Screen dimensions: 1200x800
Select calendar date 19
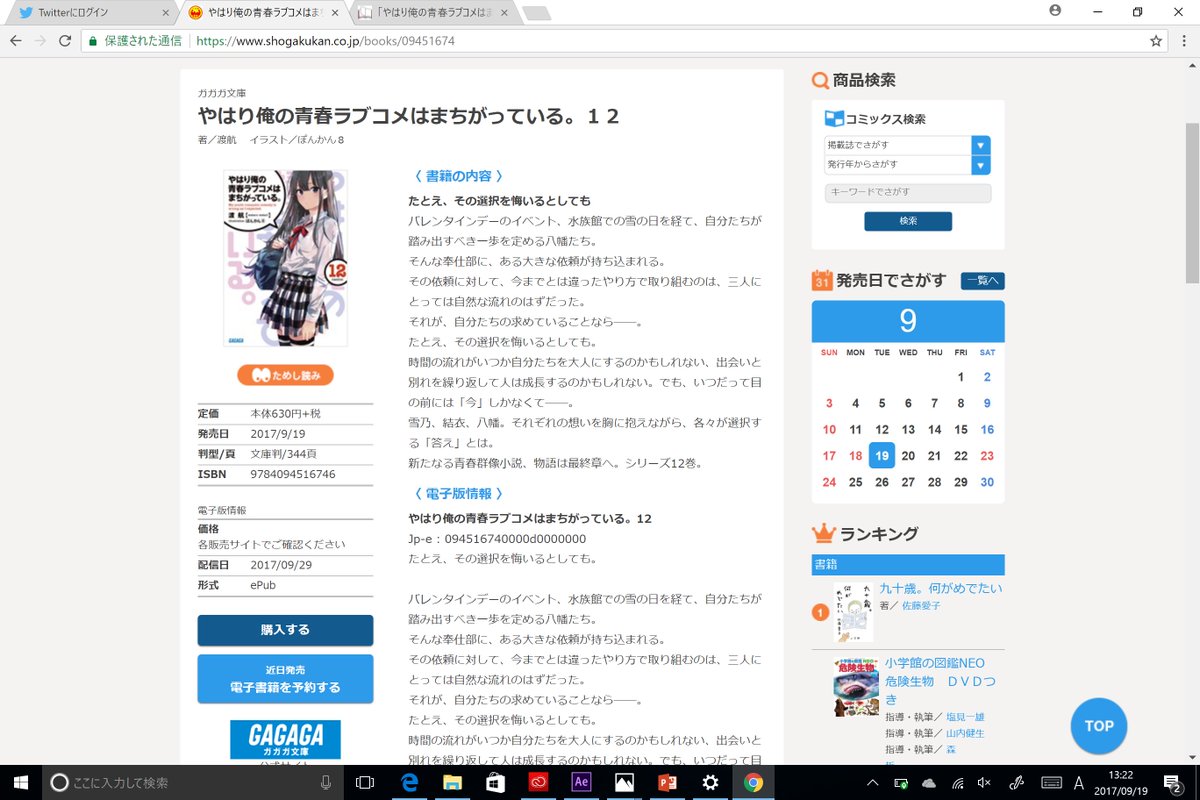pos(882,456)
